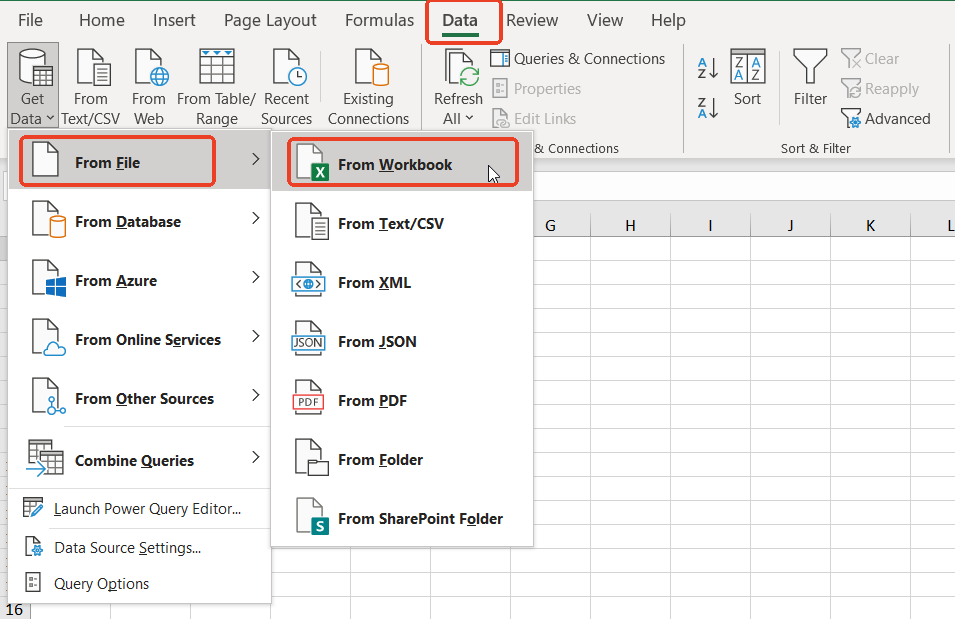Open the File tab

(x=30, y=20)
